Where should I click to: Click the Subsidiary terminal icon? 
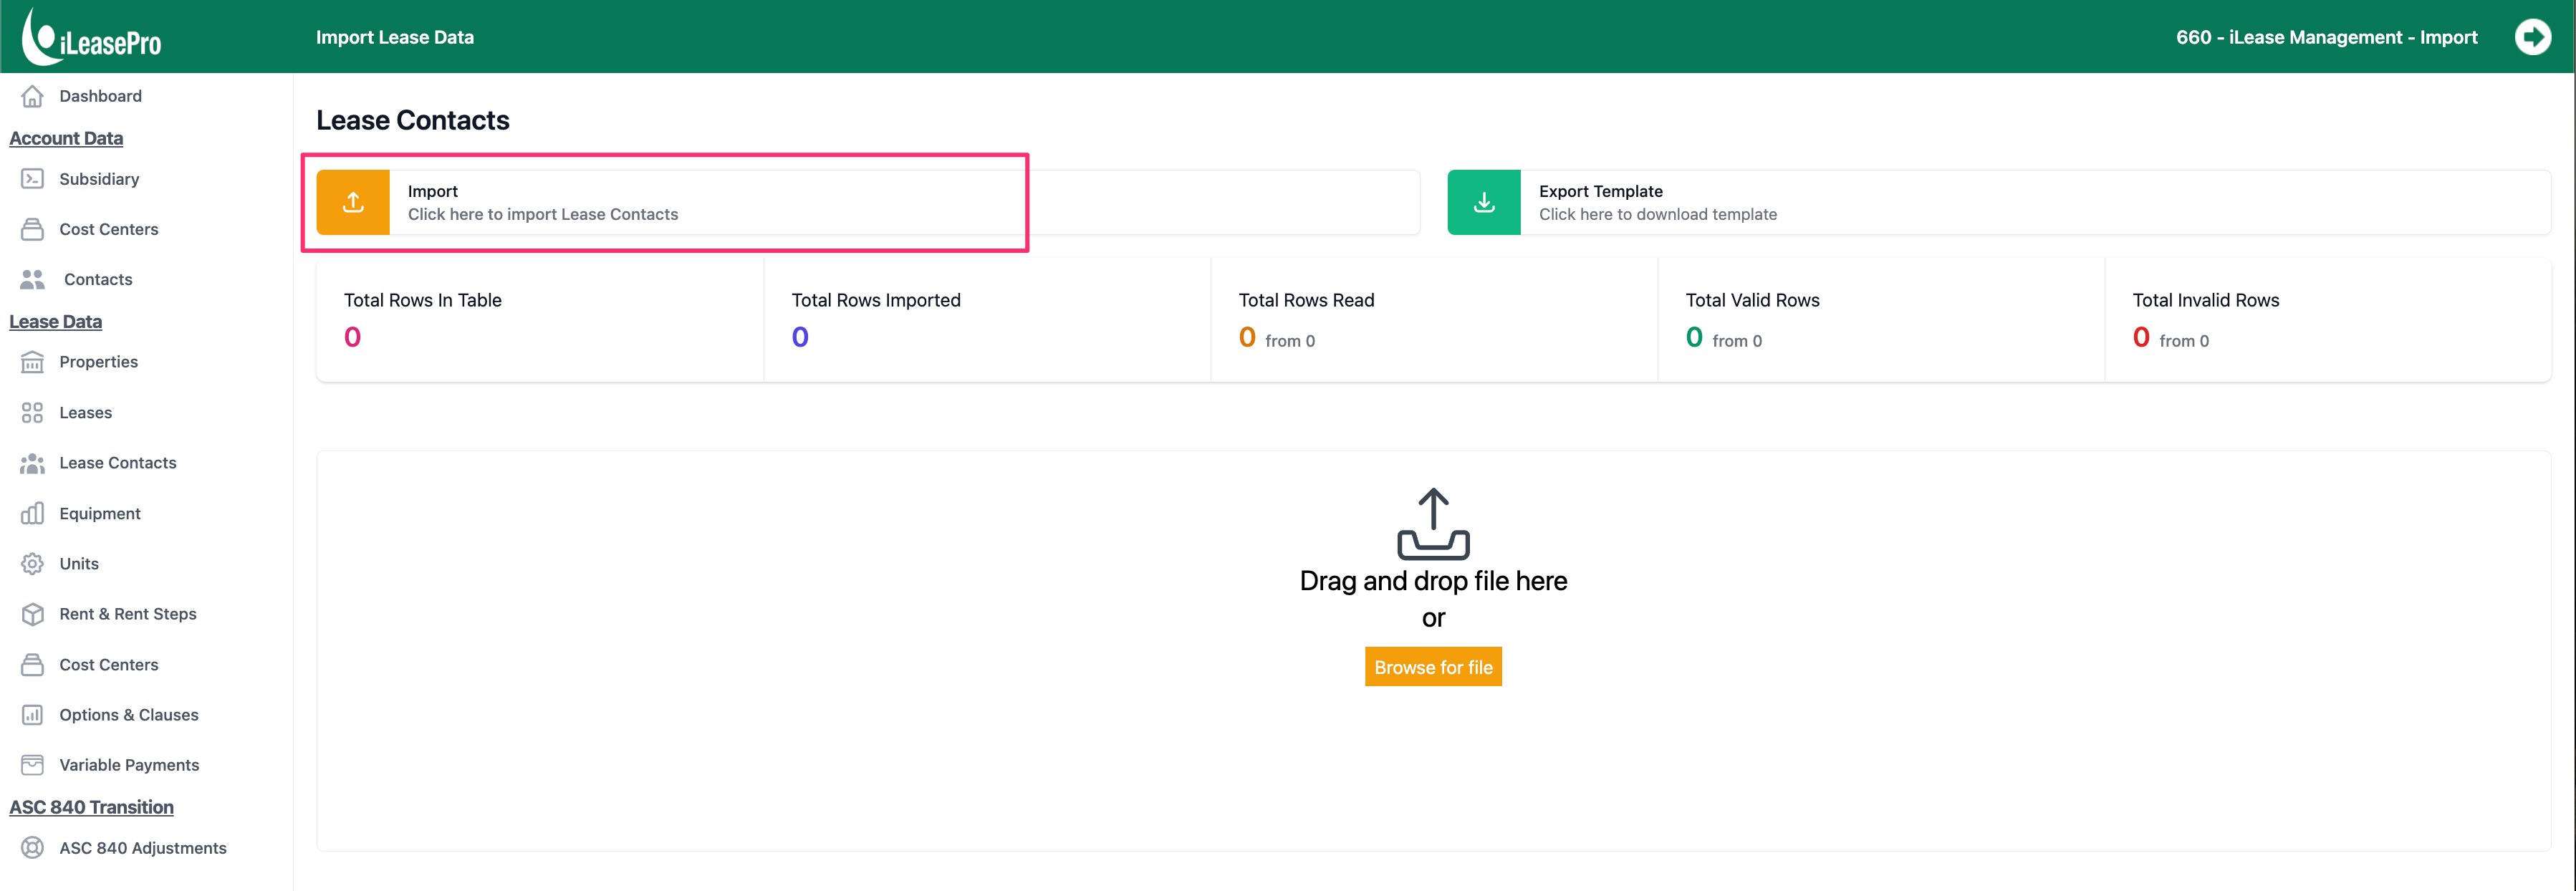[32, 179]
